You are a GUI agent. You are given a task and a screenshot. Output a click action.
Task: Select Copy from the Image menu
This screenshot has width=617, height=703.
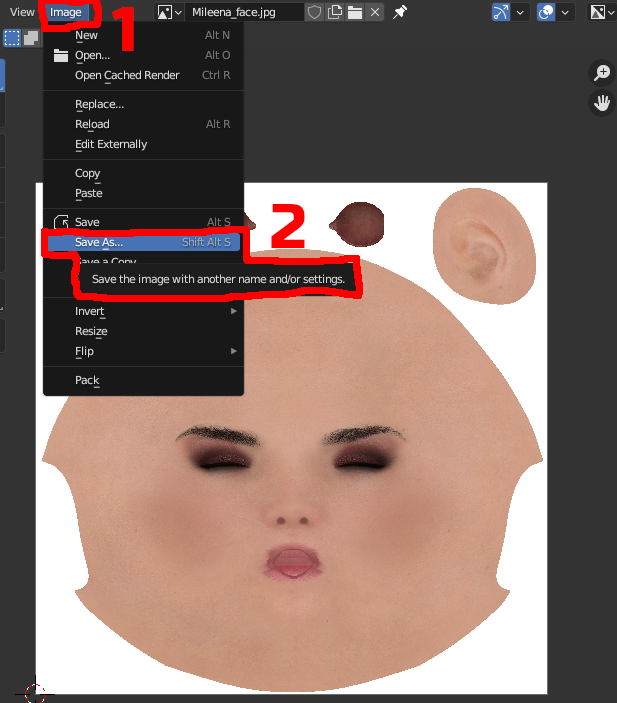[x=143, y=173]
